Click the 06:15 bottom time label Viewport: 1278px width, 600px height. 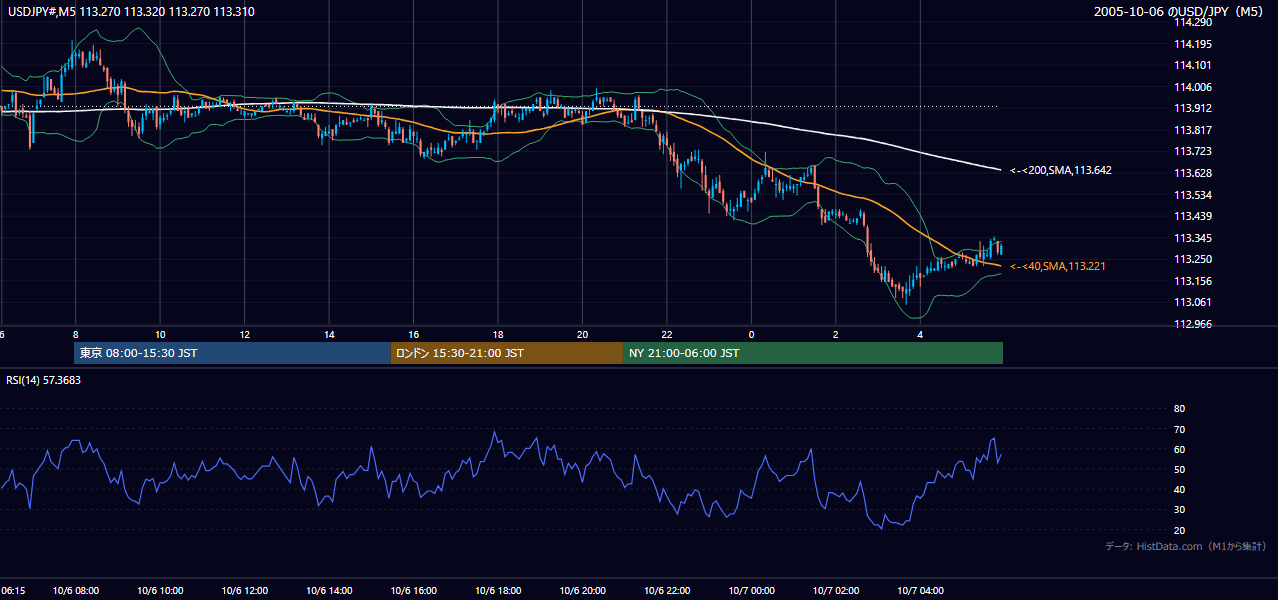13,591
